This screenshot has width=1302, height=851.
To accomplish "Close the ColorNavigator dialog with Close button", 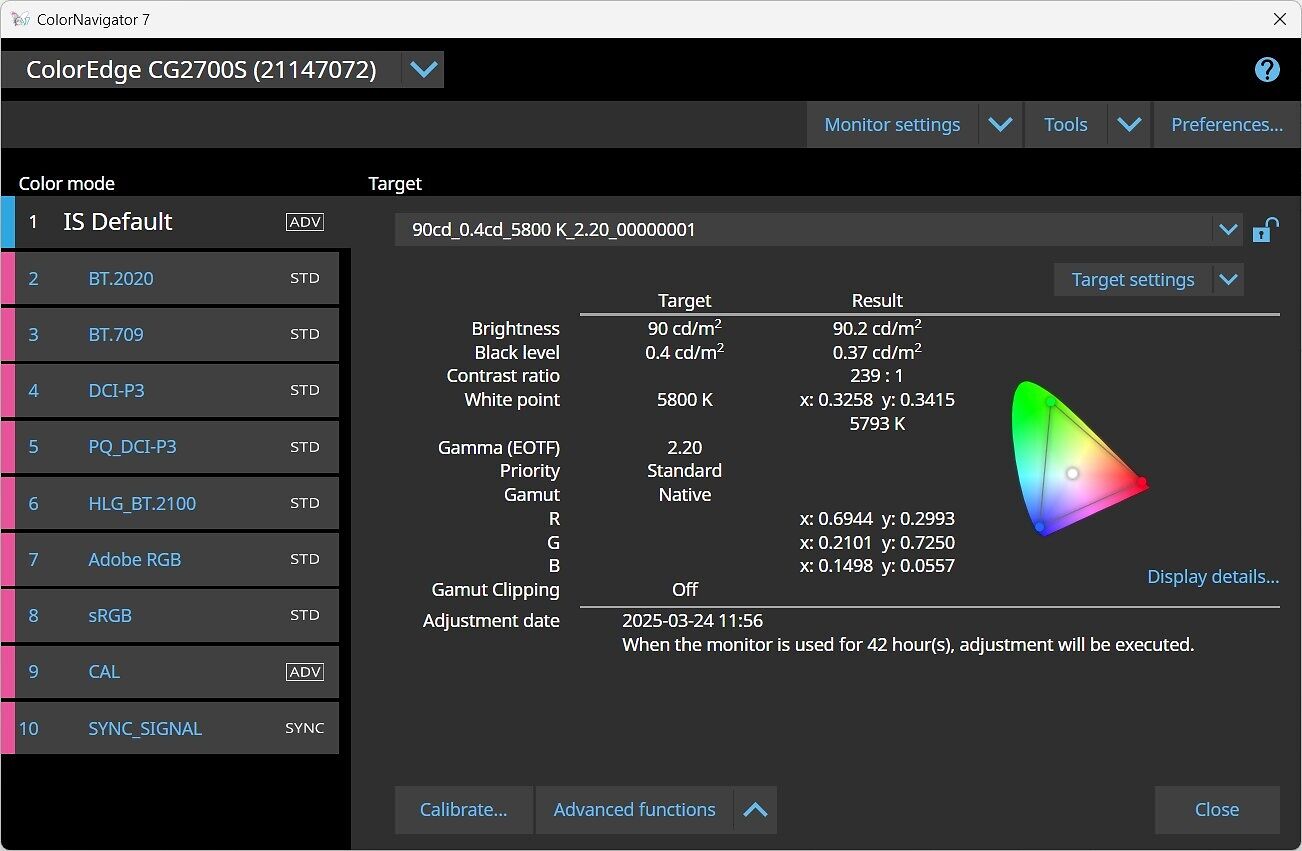I will [x=1217, y=810].
